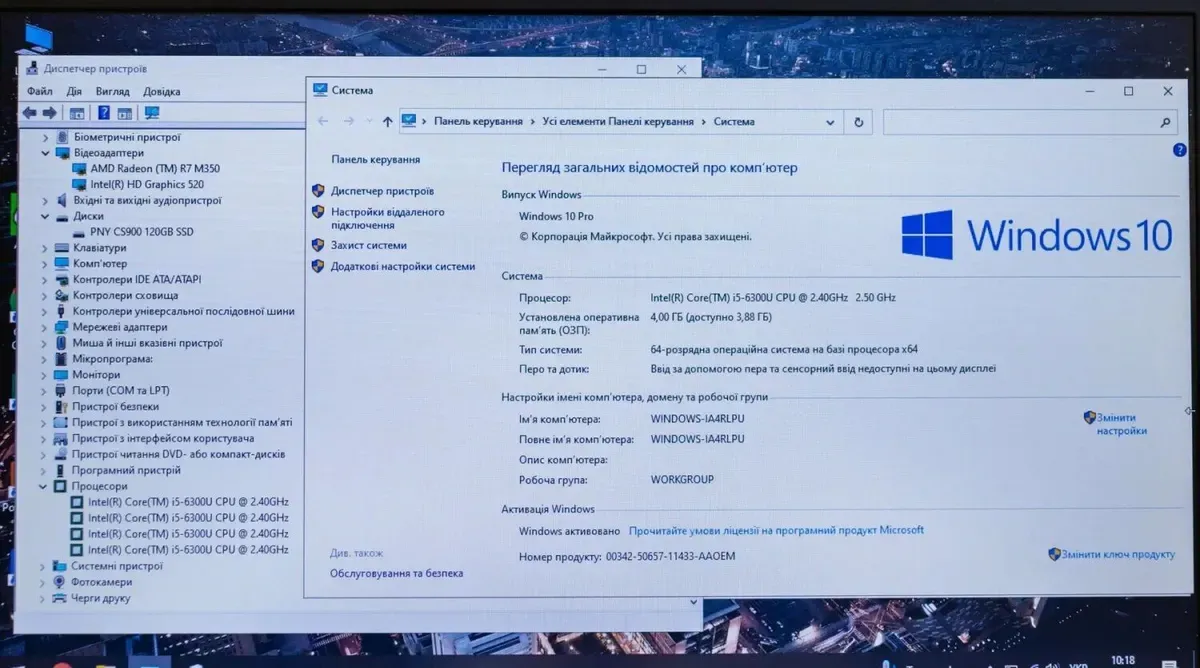Image resolution: width=1200 pixels, height=668 pixels.
Task: Open the Microsoft license terms link
Action: pyautogui.click(x=776, y=531)
